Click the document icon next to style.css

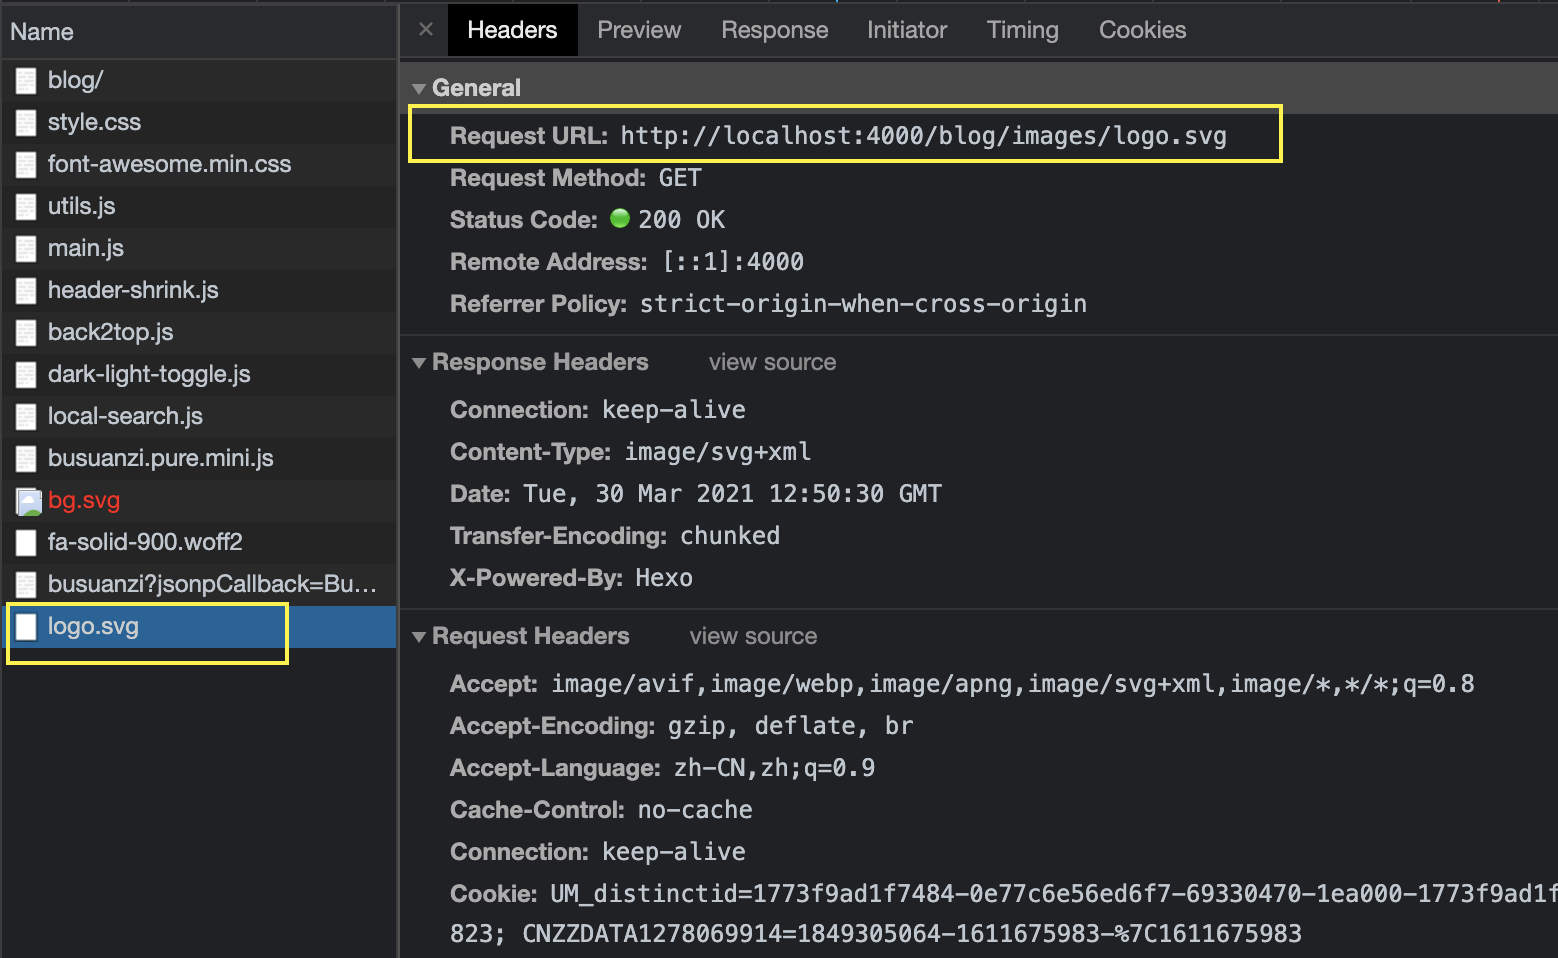click(x=25, y=122)
